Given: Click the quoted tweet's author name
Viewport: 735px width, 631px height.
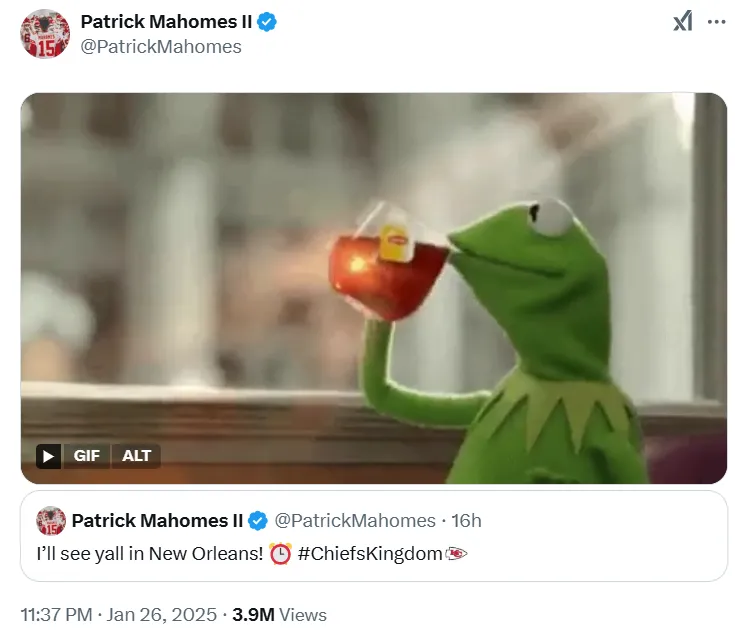Looking at the screenshot, I should click(x=157, y=521).
